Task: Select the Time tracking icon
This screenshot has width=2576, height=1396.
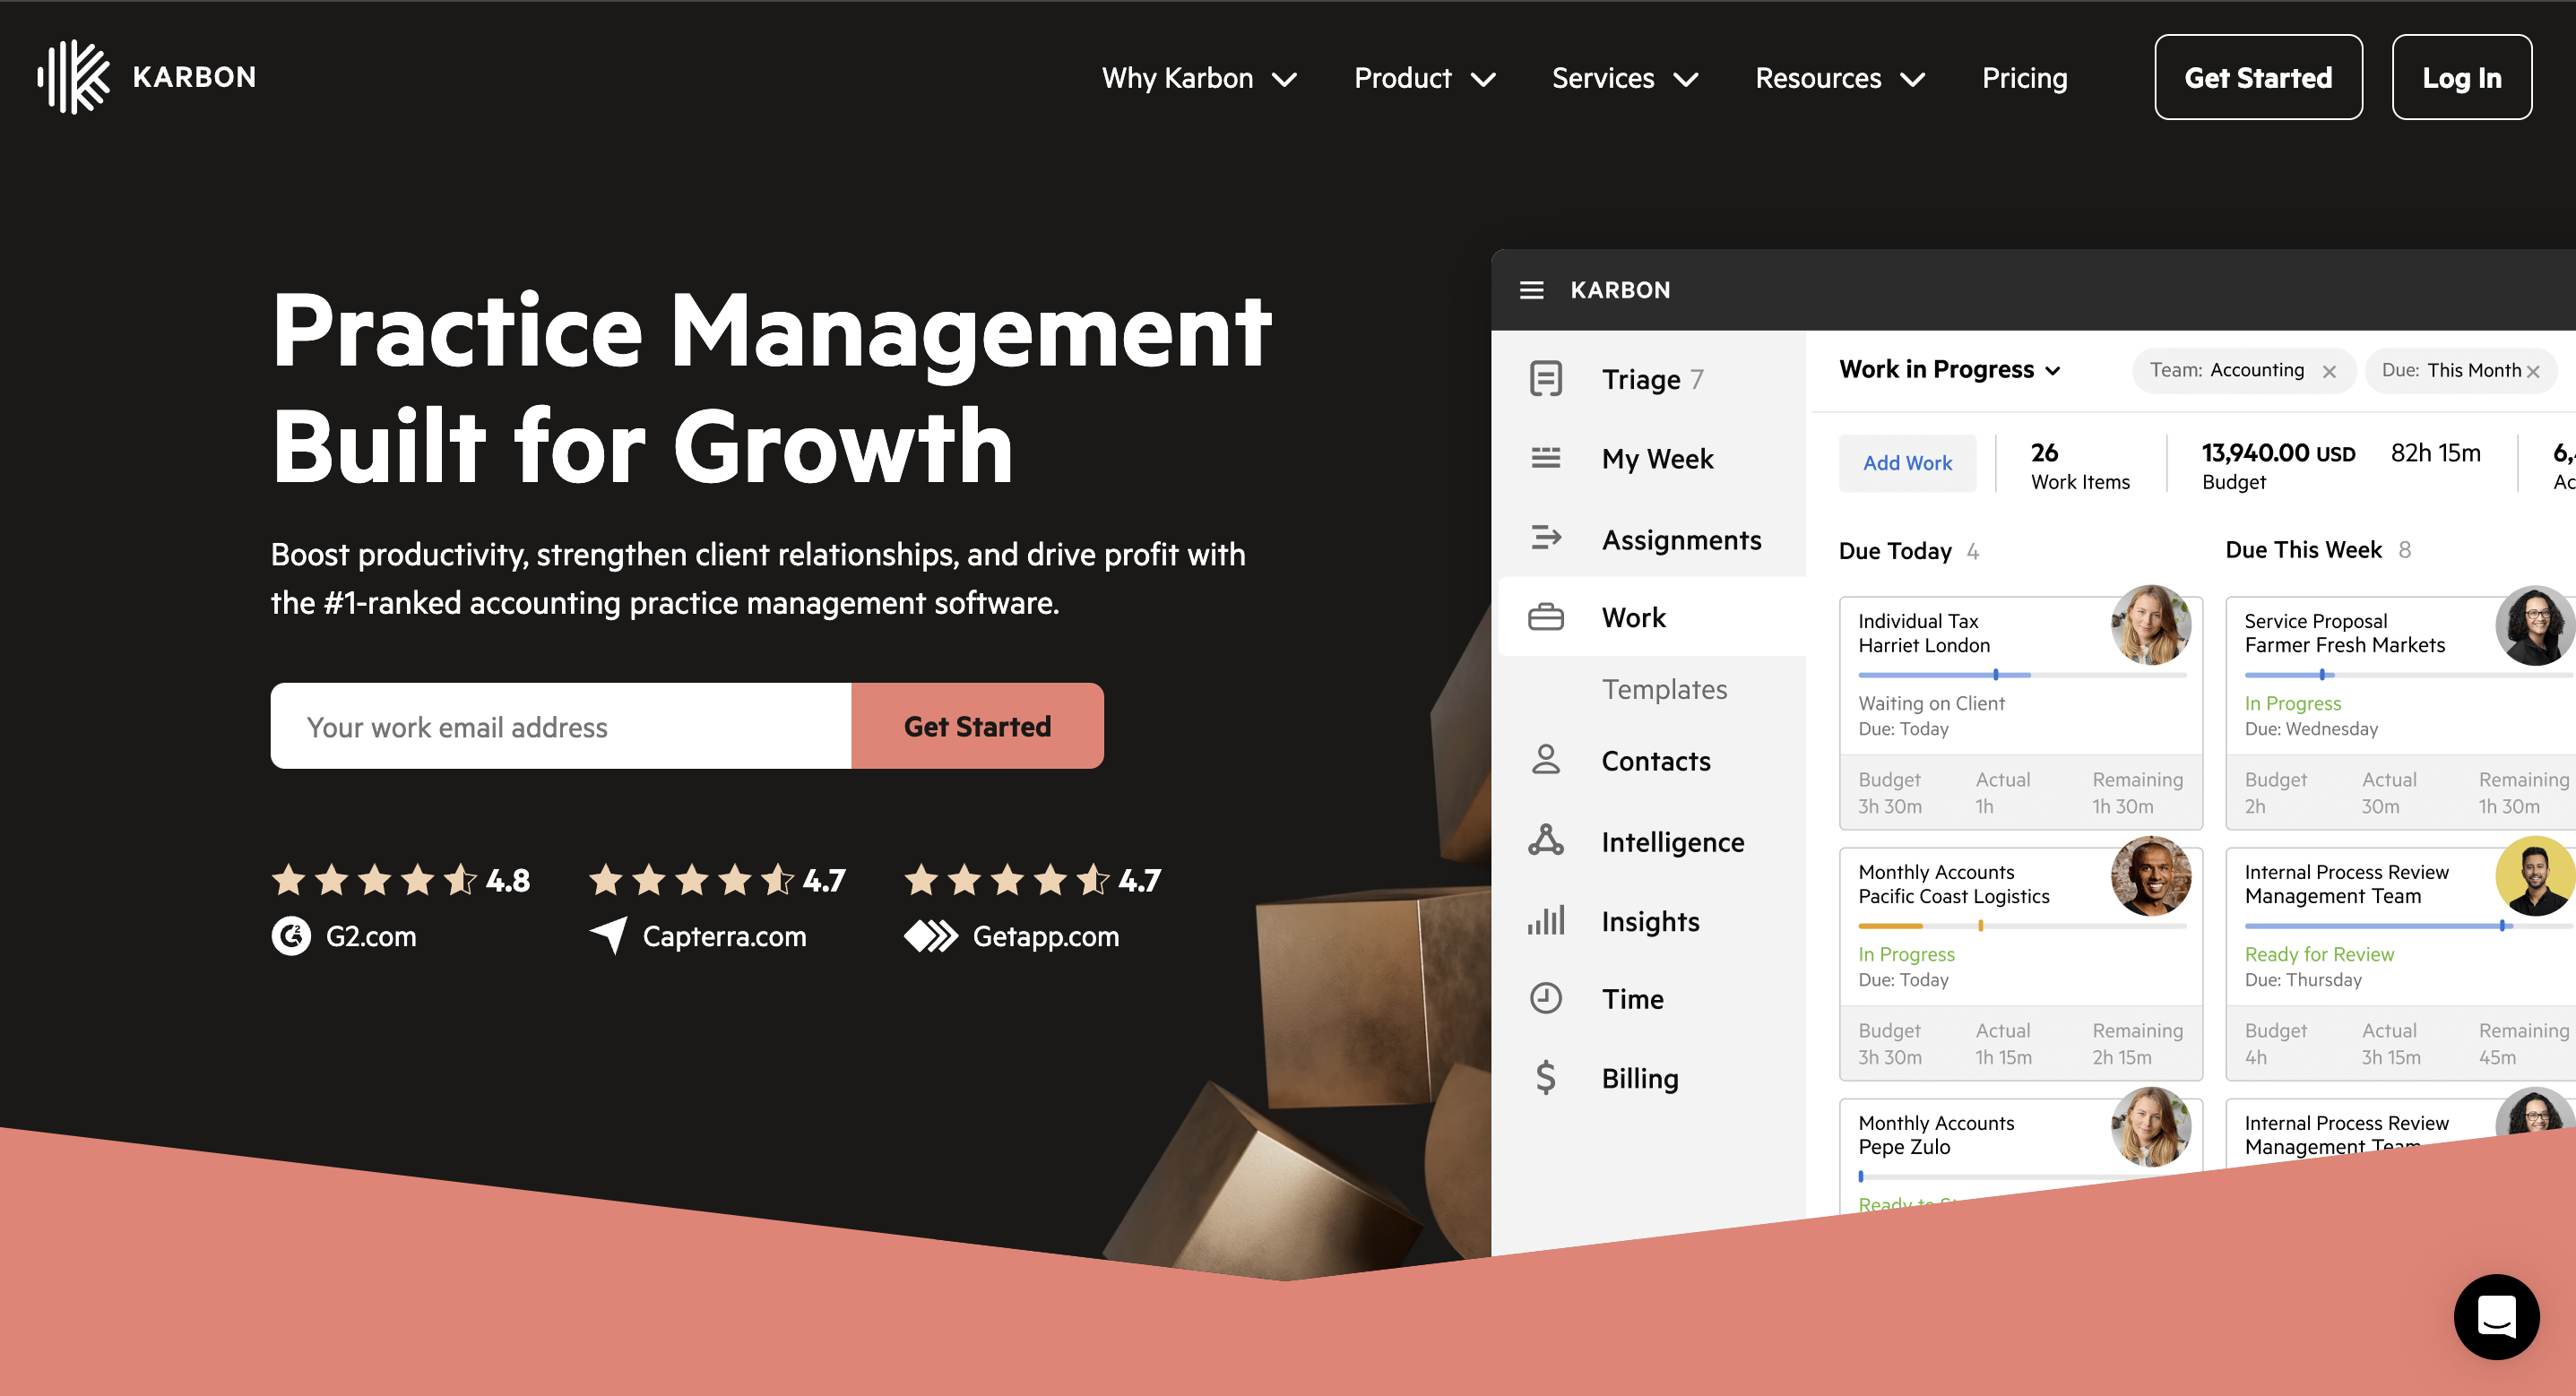Action: click(1544, 995)
